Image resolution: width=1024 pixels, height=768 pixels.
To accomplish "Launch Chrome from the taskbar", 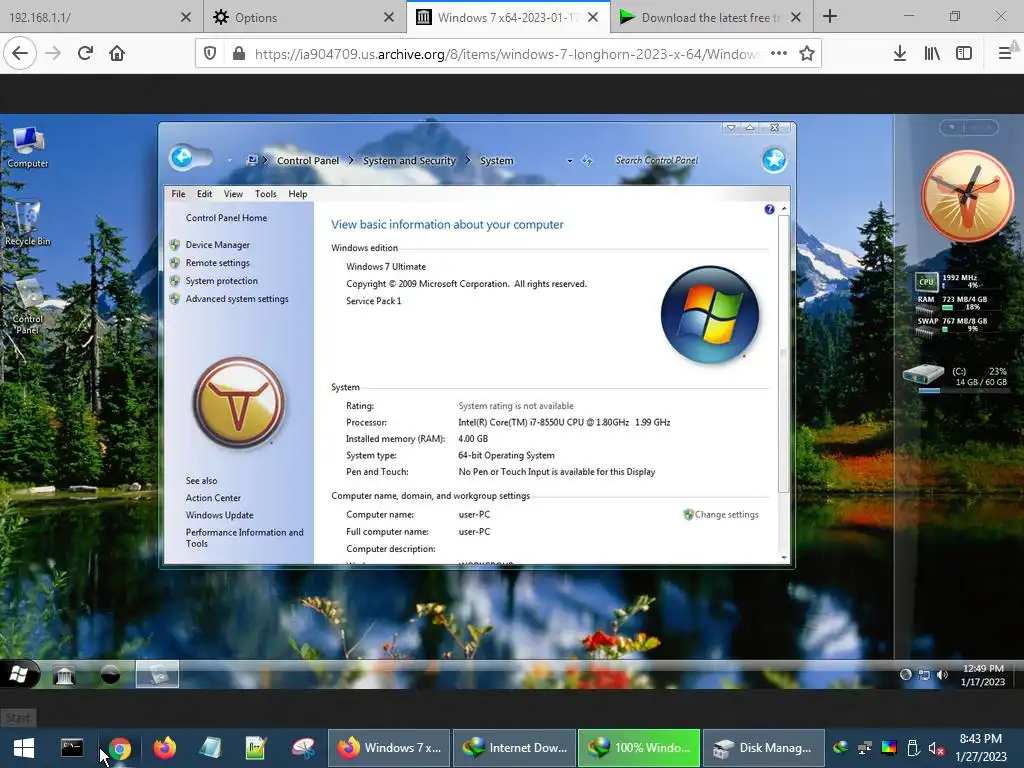I will [x=120, y=748].
